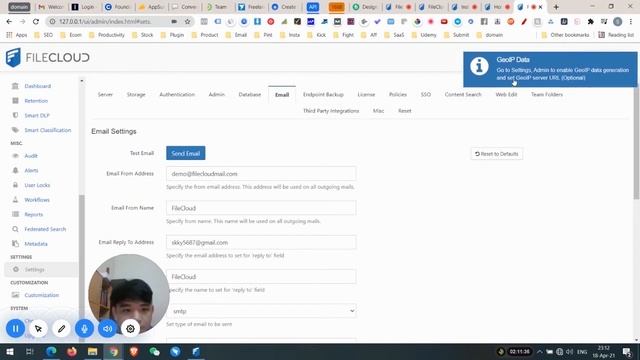Click the Send Email test button

coord(186,153)
